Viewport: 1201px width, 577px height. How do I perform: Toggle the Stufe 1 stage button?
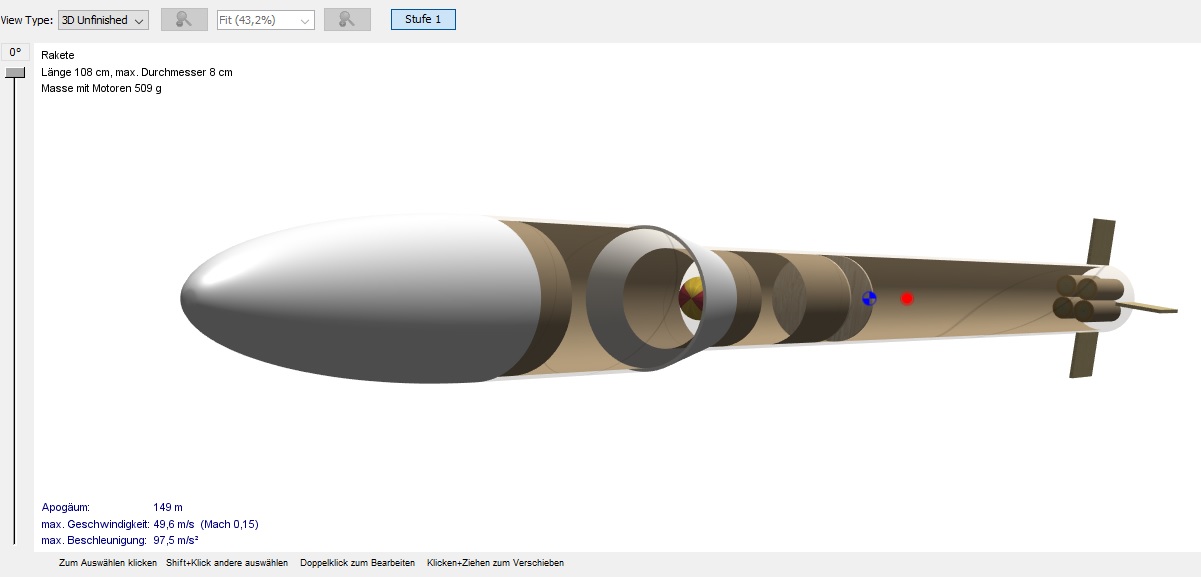[x=423, y=19]
